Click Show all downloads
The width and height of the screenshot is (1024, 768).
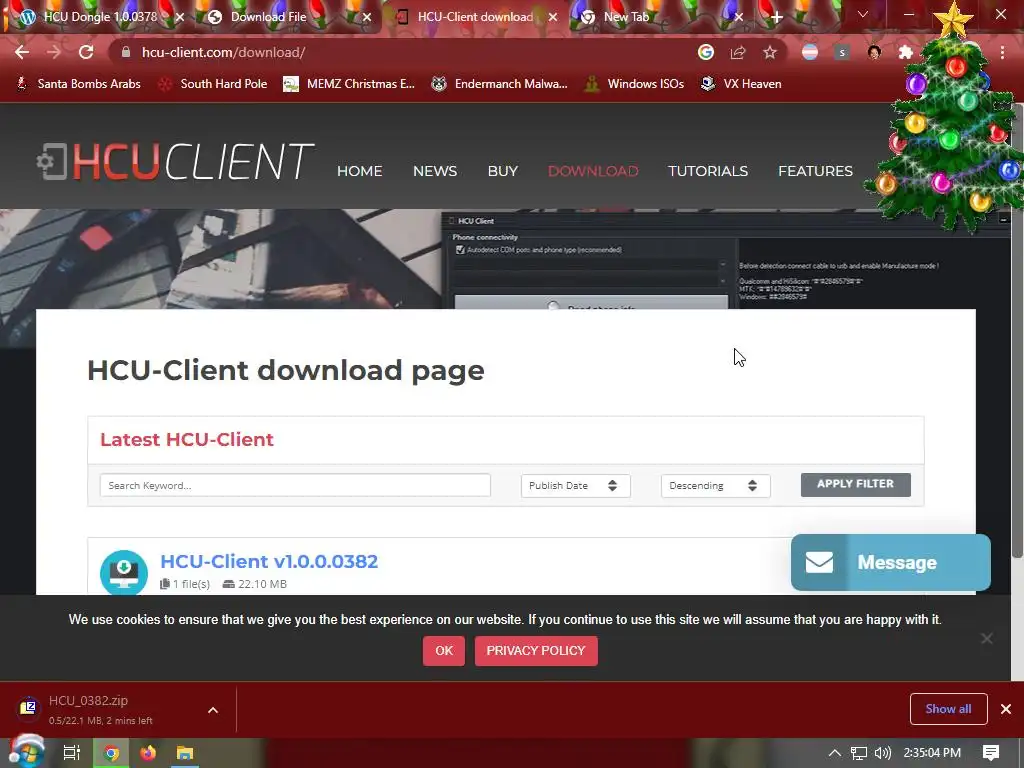(948, 709)
